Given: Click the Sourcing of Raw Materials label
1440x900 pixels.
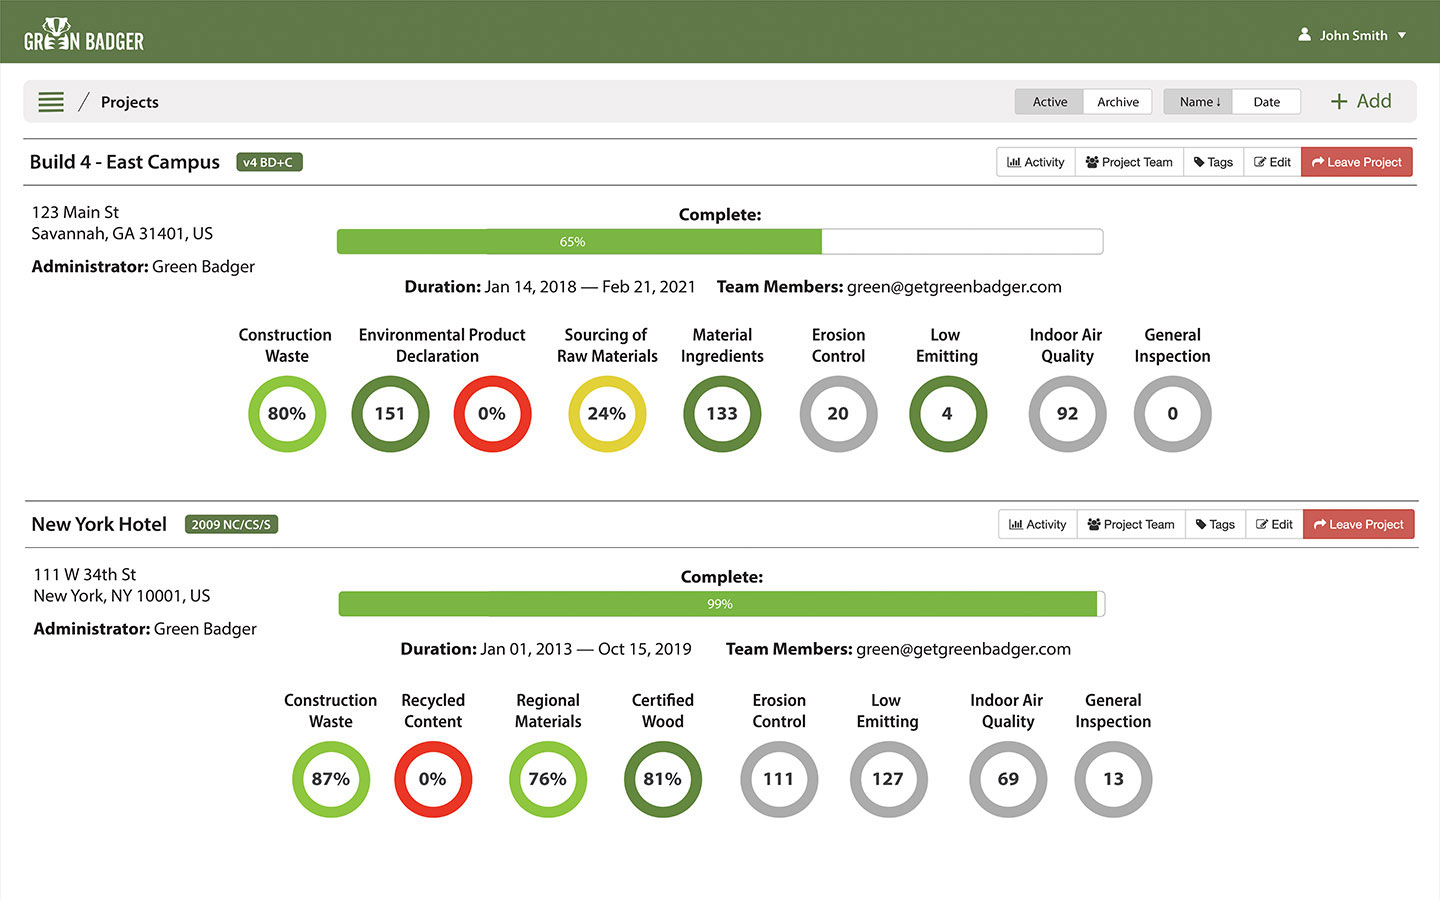Looking at the screenshot, I should pyautogui.click(x=607, y=346).
